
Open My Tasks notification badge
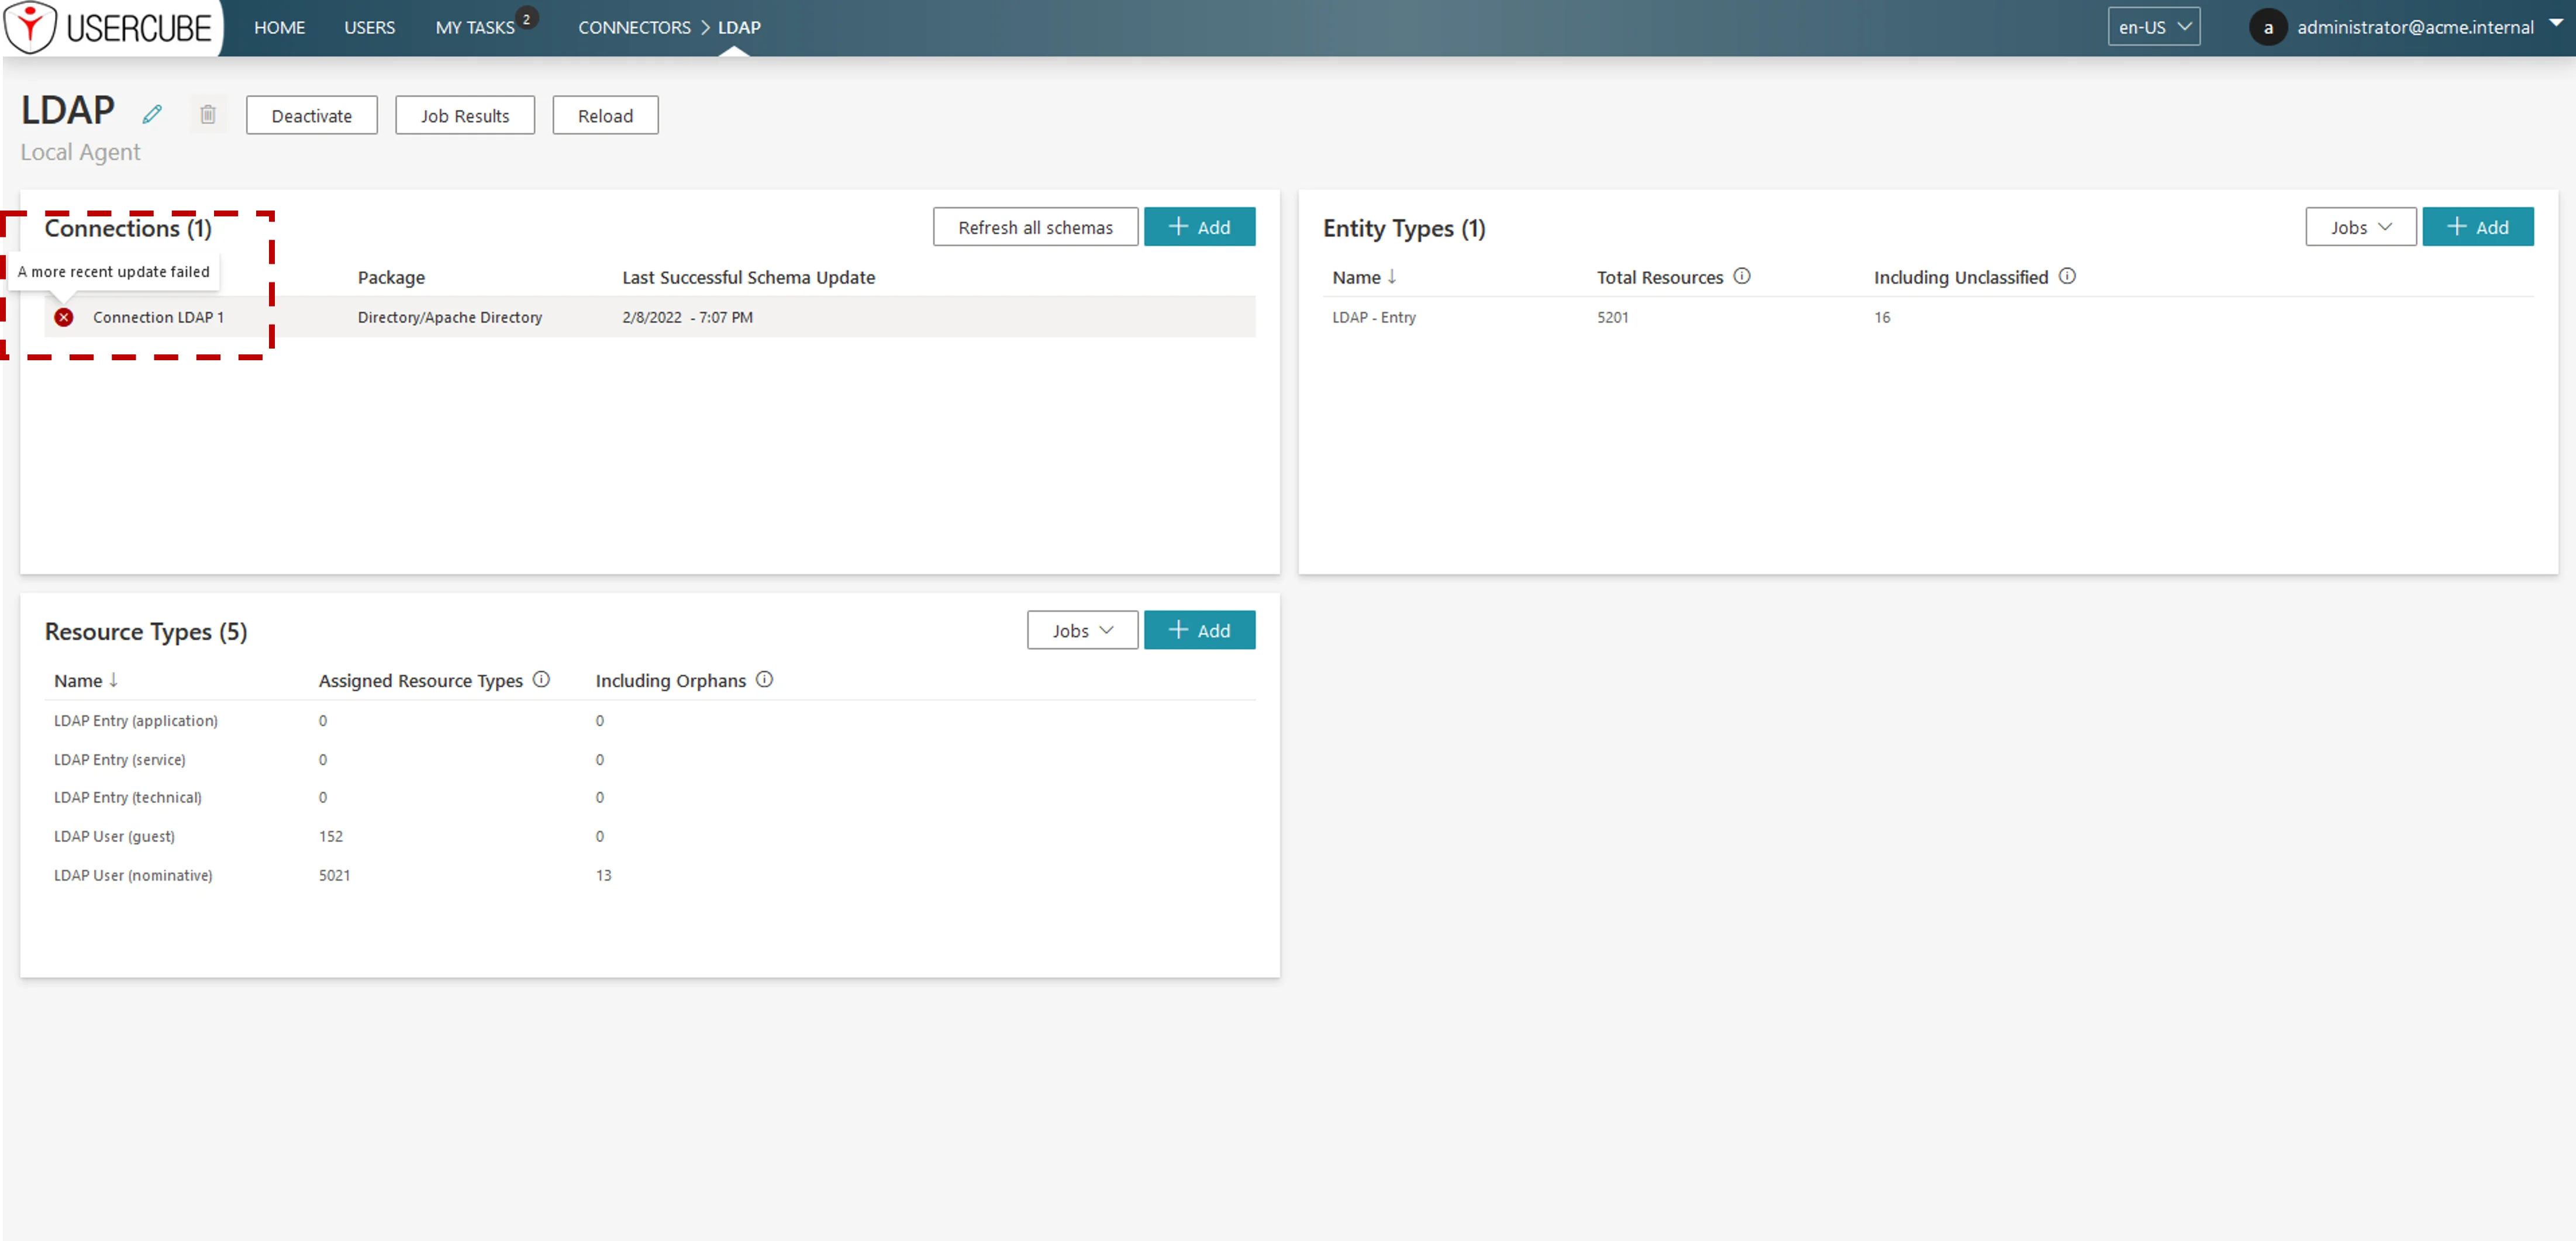click(527, 18)
